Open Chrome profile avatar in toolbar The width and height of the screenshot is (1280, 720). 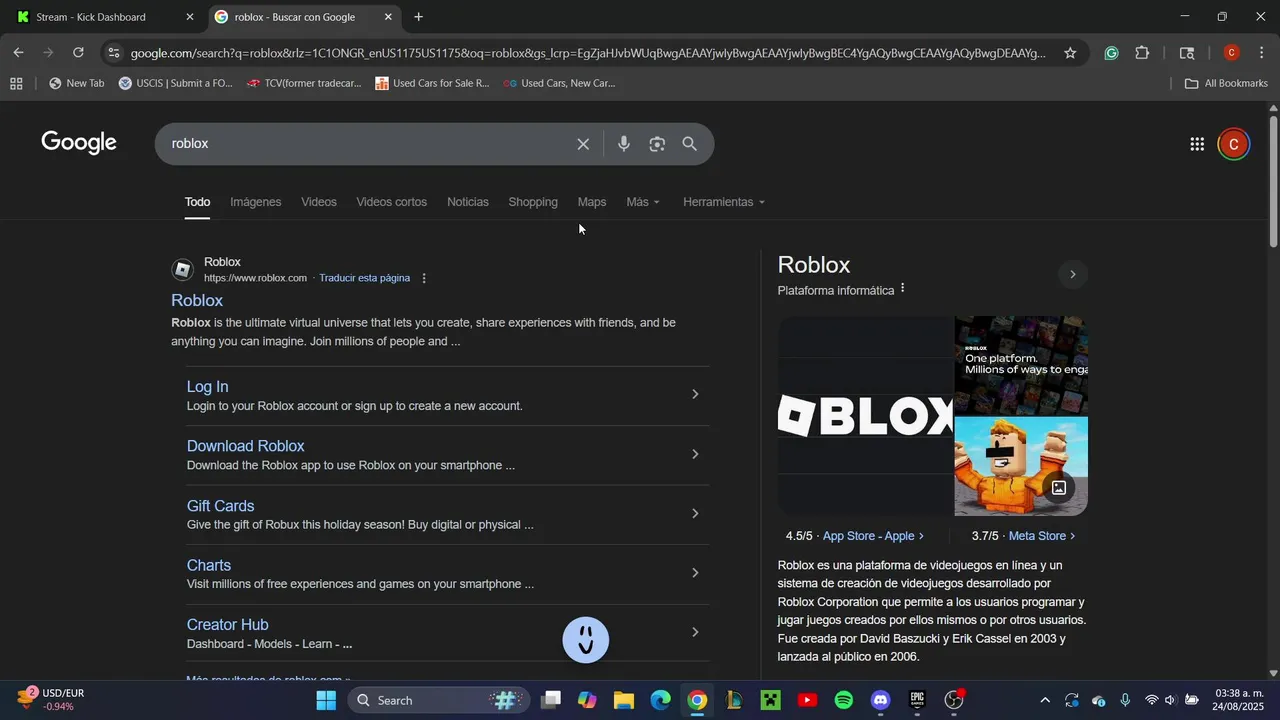1232,53
